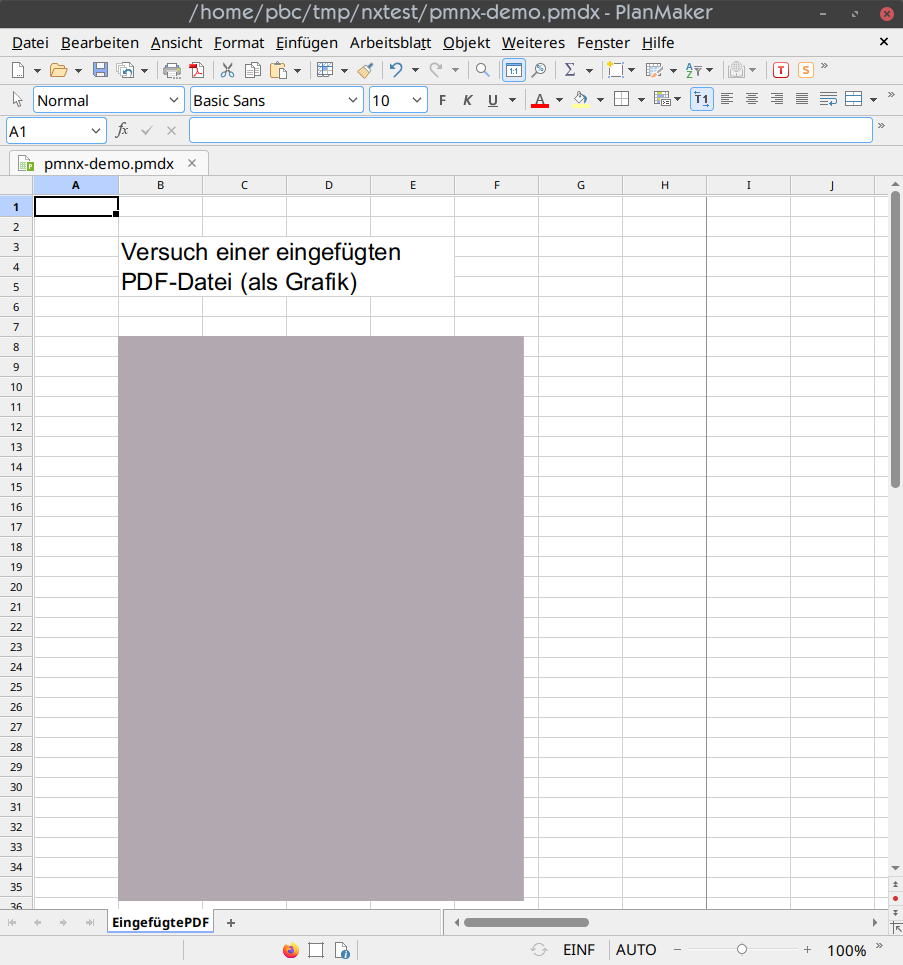This screenshot has width=903, height=965.
Task: Justify cell content
Action: (801, 98)
